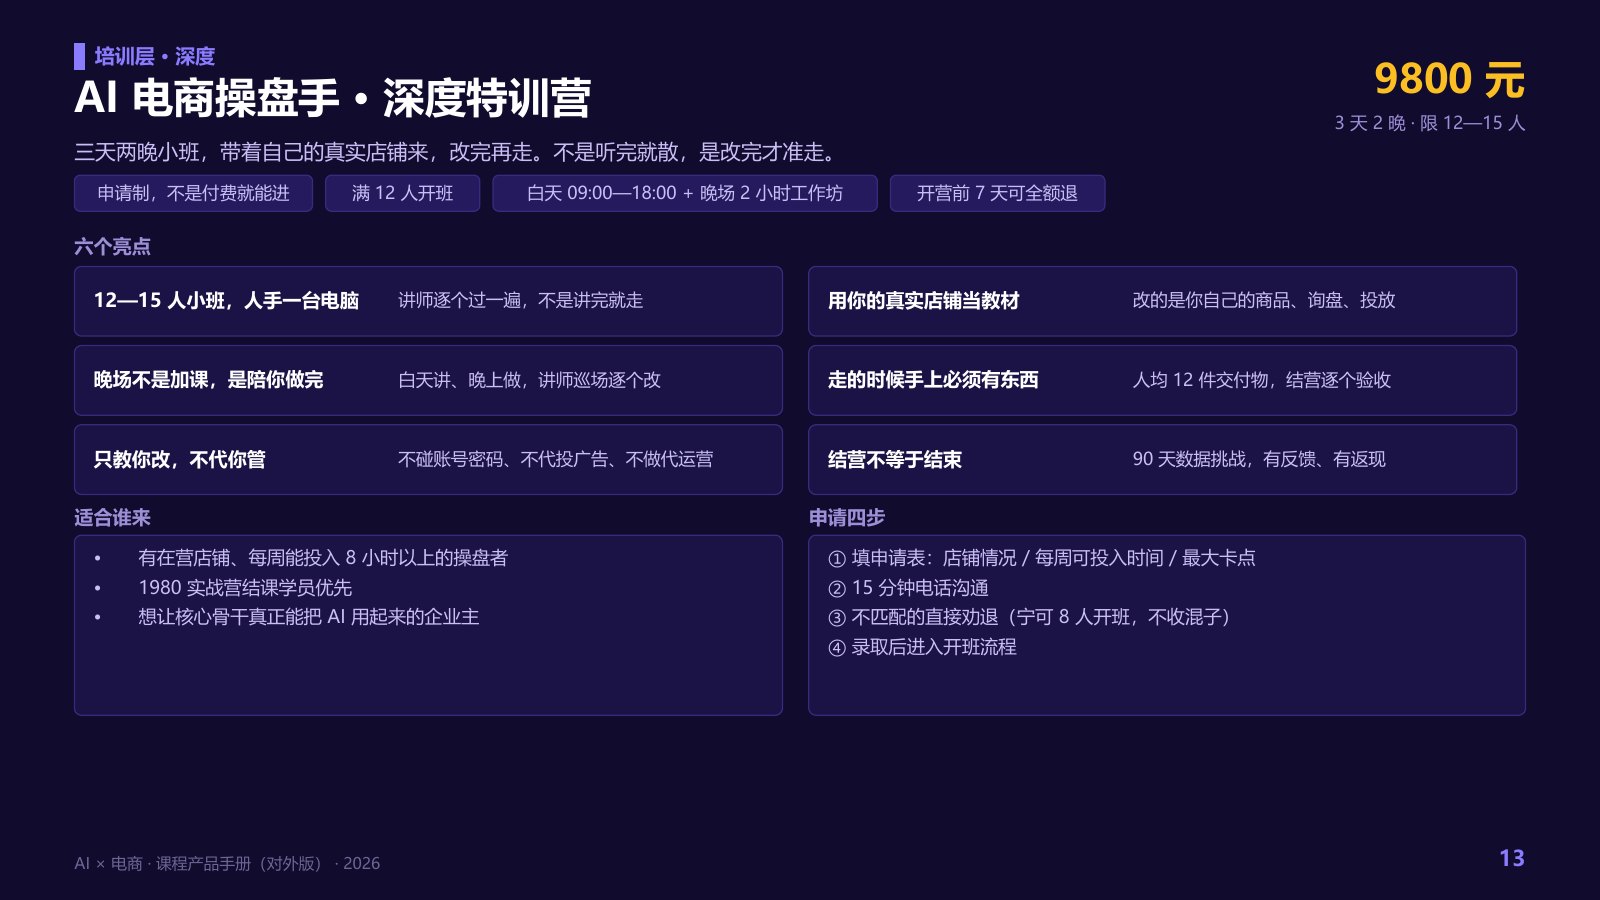This screenshot has width=1600, height=900.
Task: Click step ① '填申请表：店铺情况'
Action: point(1041,558)
